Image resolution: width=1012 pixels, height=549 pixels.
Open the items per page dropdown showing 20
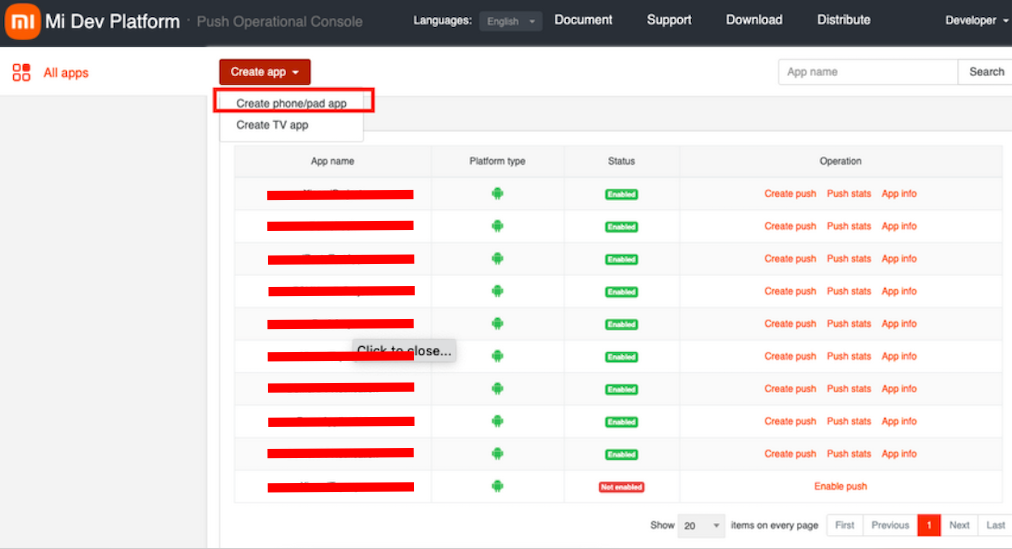[700, 526]
